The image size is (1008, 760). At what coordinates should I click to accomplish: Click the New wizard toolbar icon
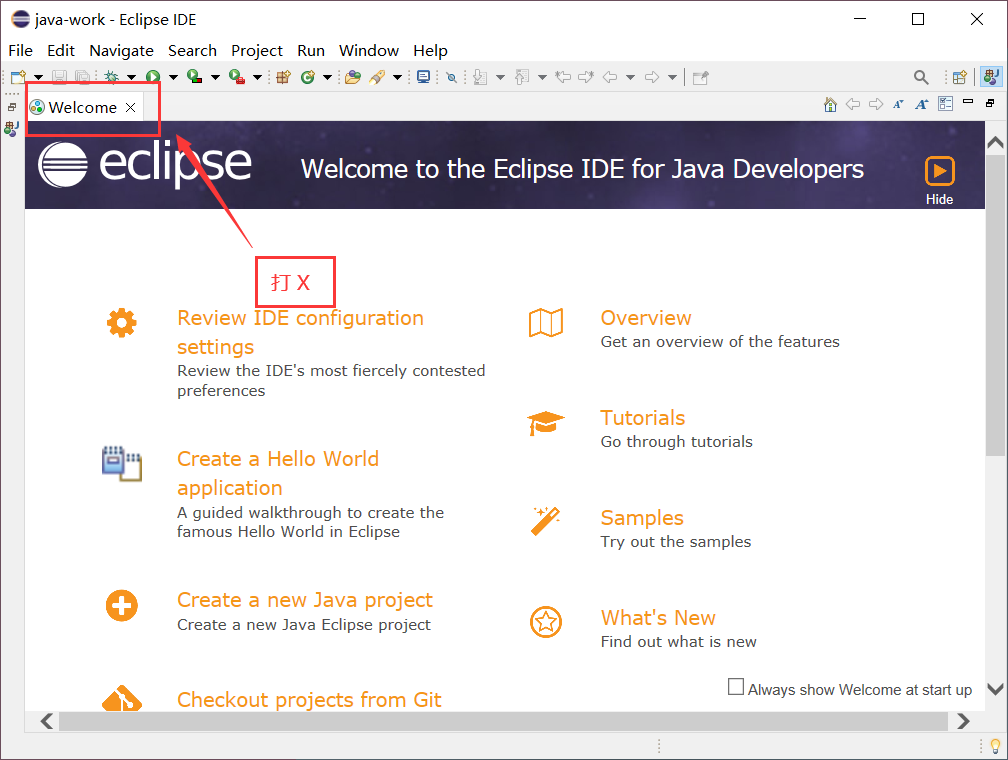18,77
